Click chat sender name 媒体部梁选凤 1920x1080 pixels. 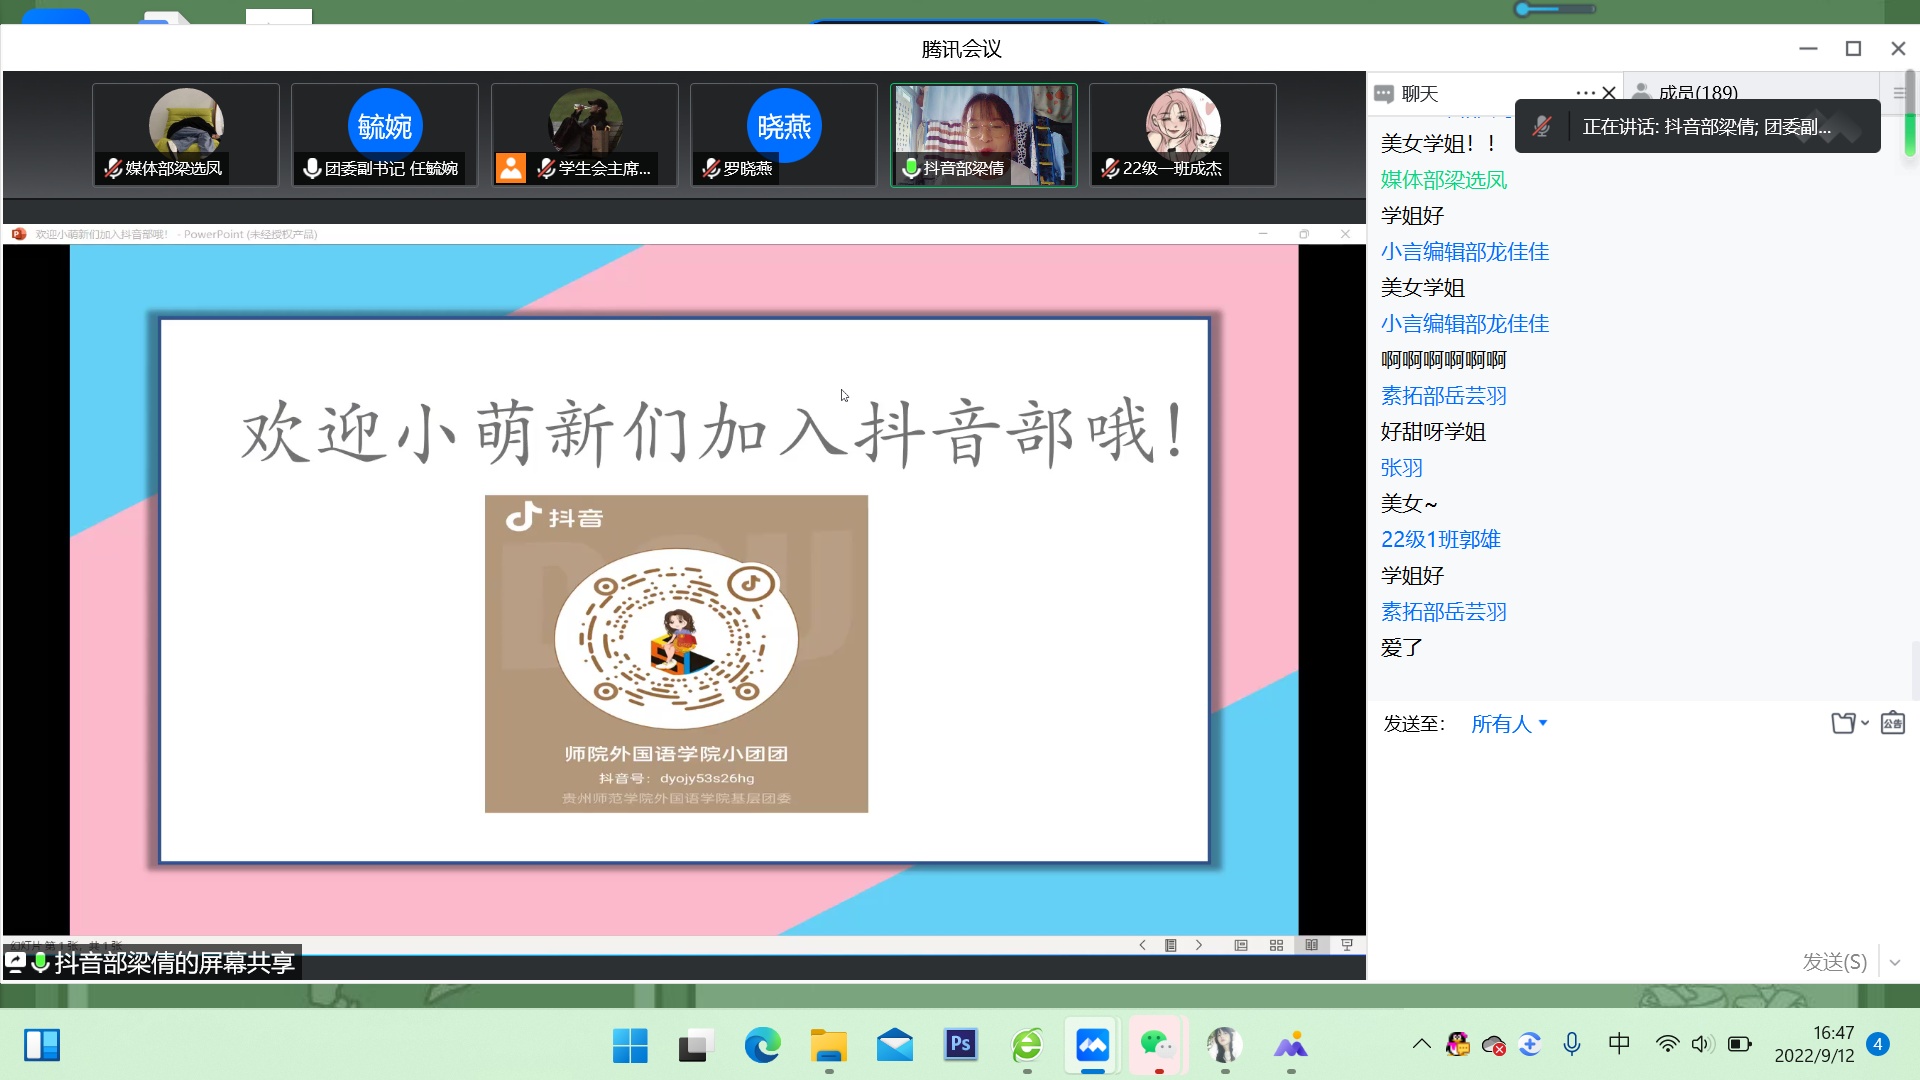tap(1444, 180)
